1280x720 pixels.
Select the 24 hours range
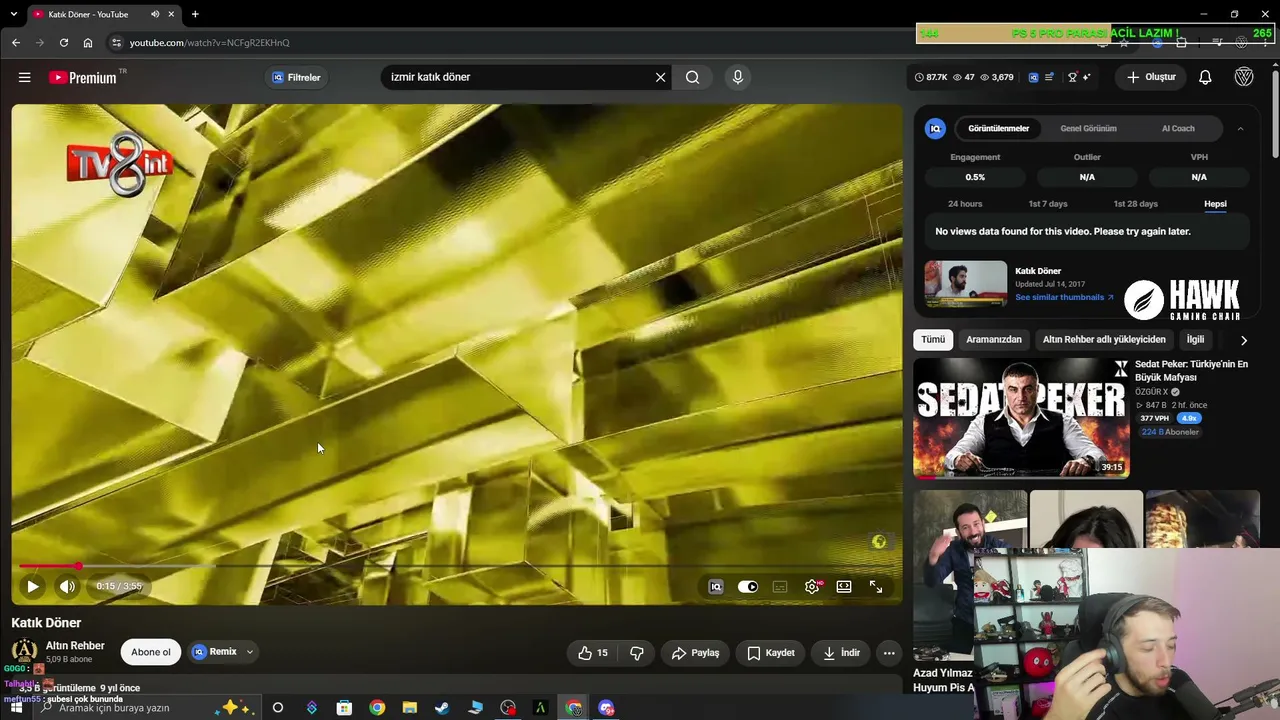(965, 204)
